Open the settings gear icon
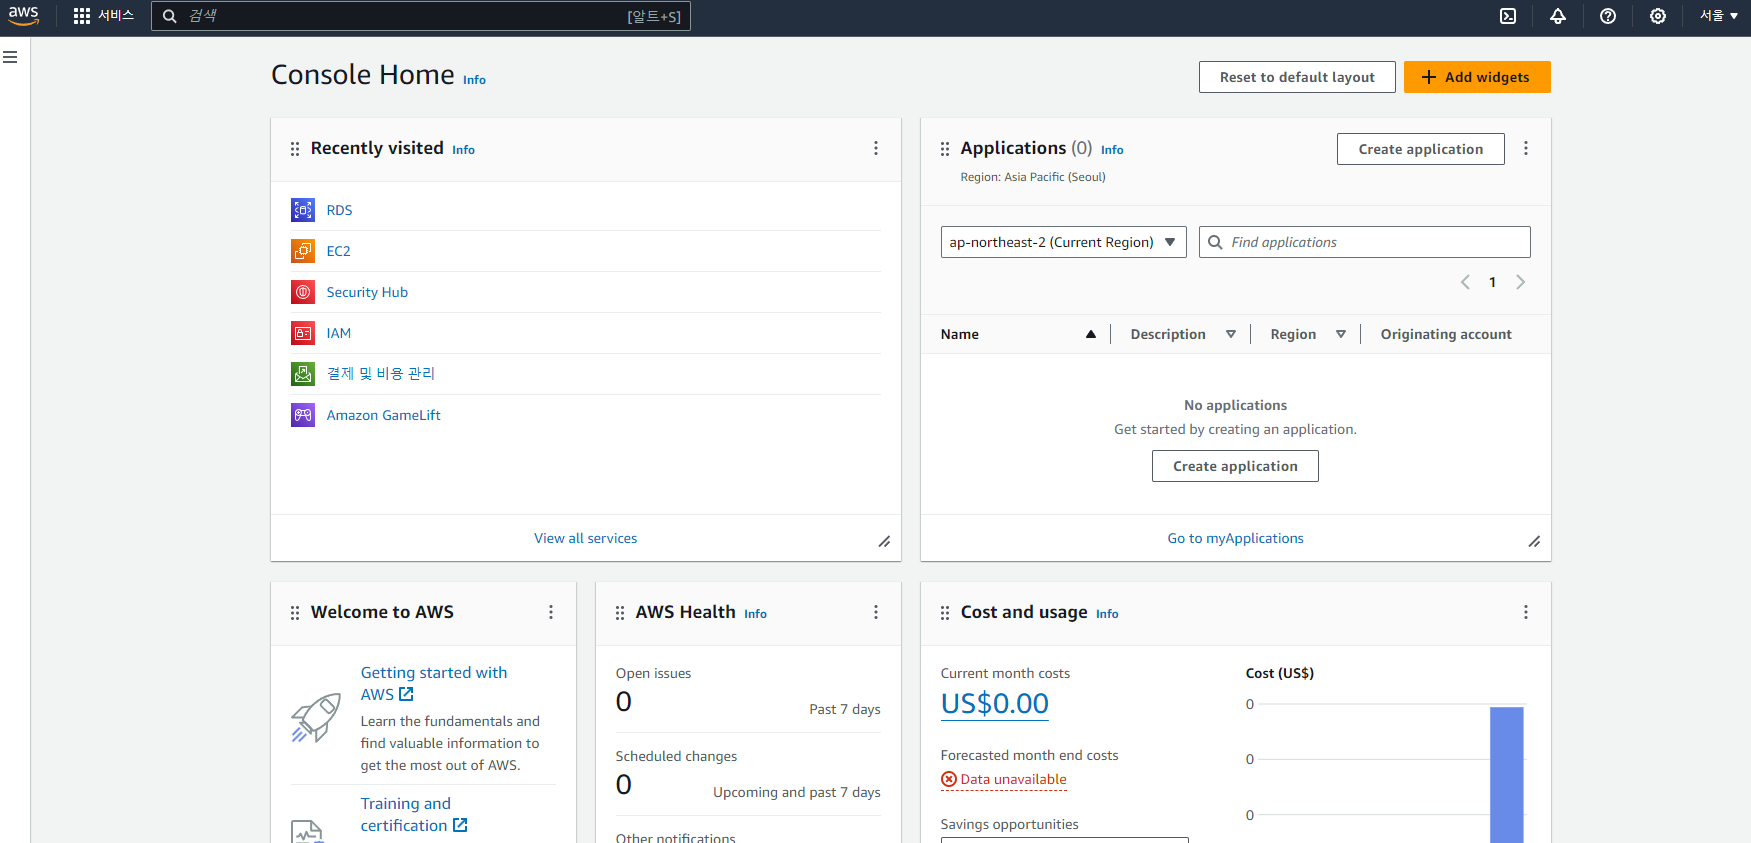The height and width of the screenshot is (843, 1751). point(1658,16)
